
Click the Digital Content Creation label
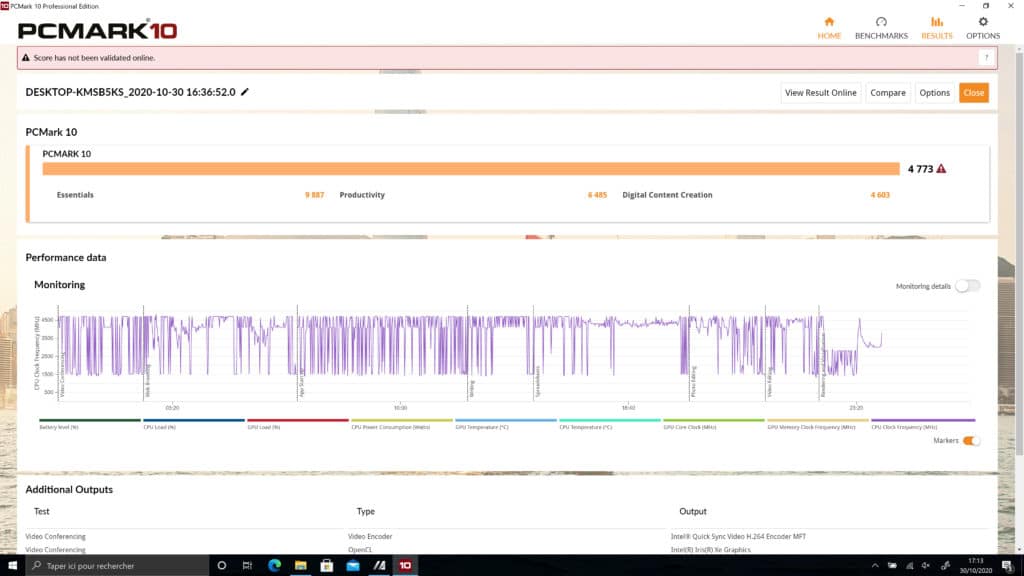pos(667,195)
